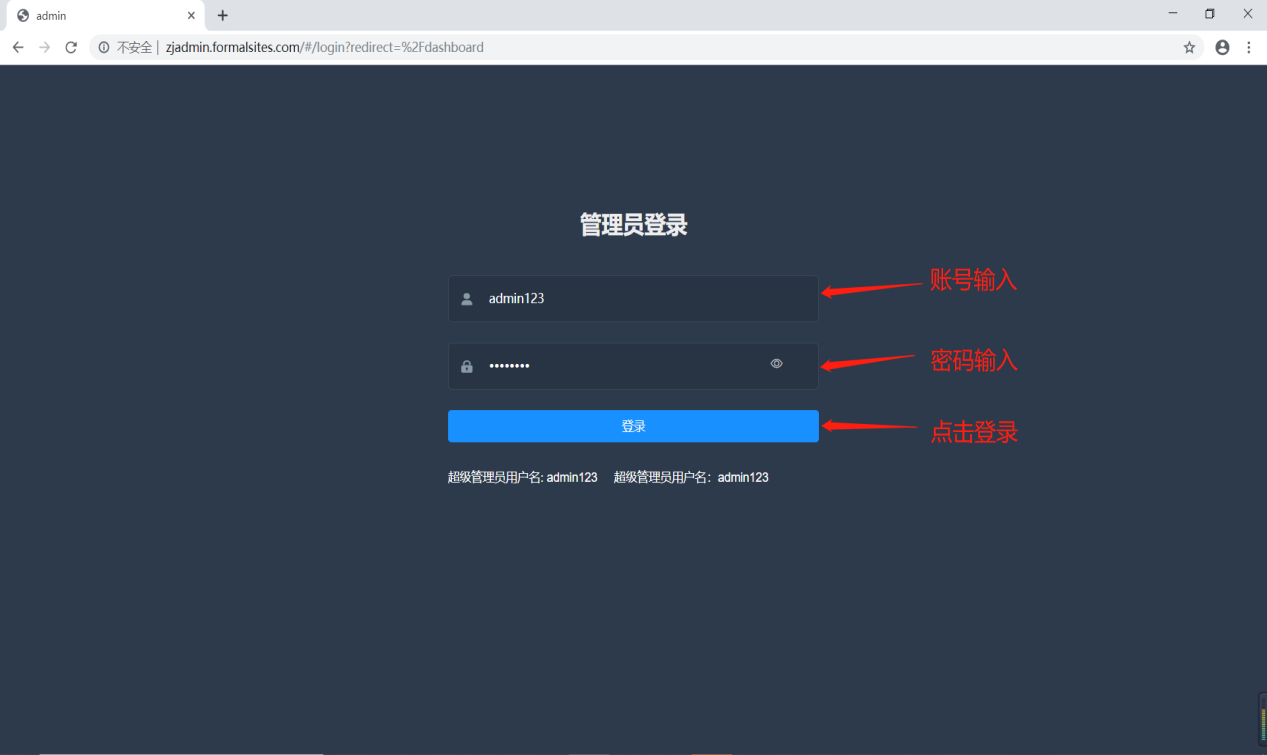The width and height of the screenshot is (1267, 755).
Task: Focus the password input field
Action: click(620, 366)
